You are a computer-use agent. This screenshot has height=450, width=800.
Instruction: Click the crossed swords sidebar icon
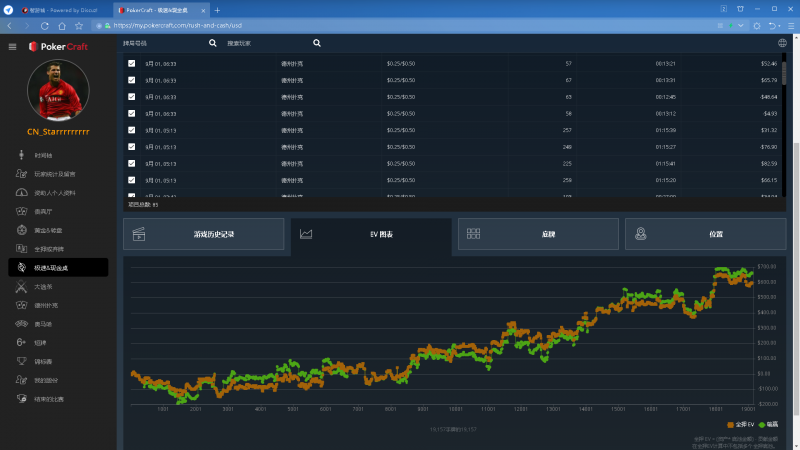[21, 286]
